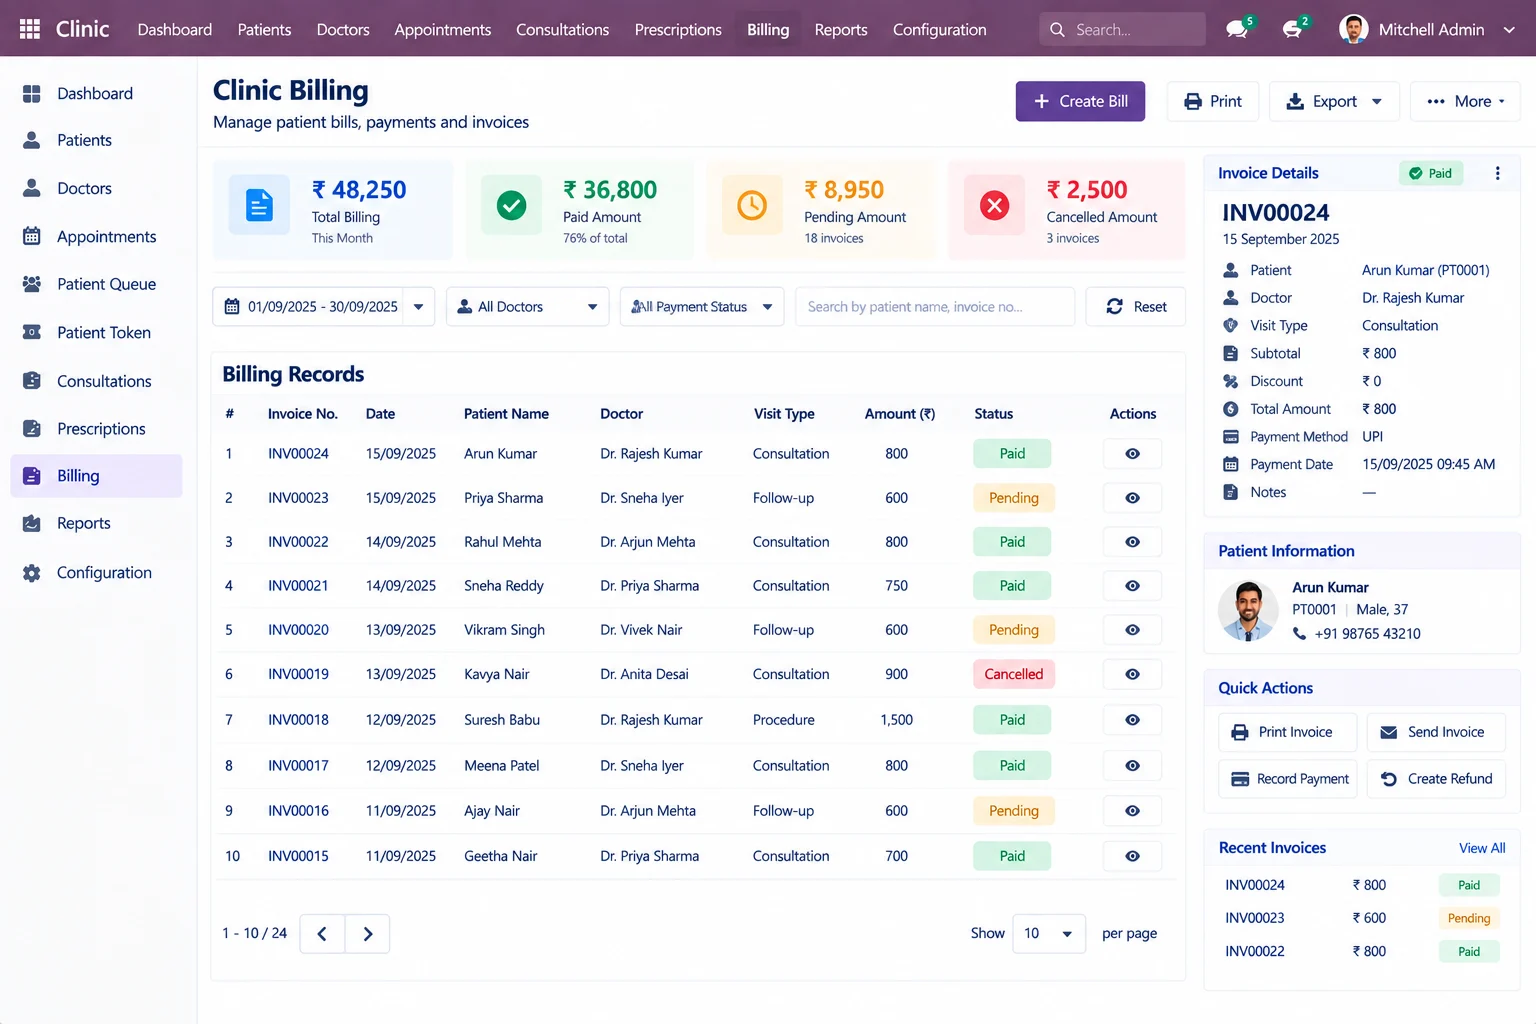Viewport: 1536px width, 1024px height.
Task: Focus the top bar Search box
Action: tap(1122, 29)
